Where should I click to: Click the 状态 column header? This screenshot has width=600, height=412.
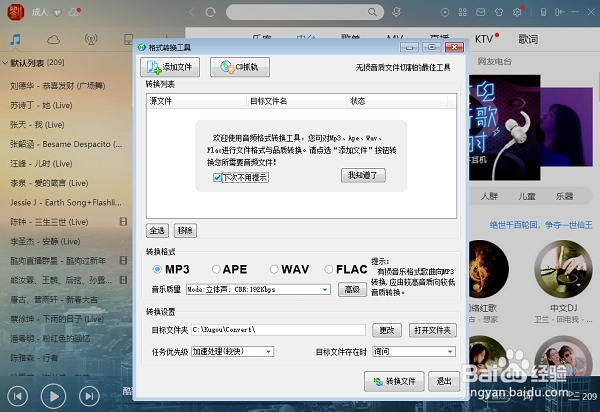click(x=397, y=101)
